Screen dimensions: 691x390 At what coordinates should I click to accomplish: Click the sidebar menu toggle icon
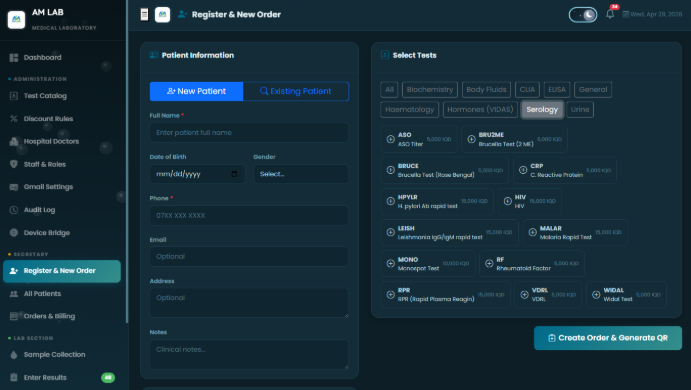144,15
